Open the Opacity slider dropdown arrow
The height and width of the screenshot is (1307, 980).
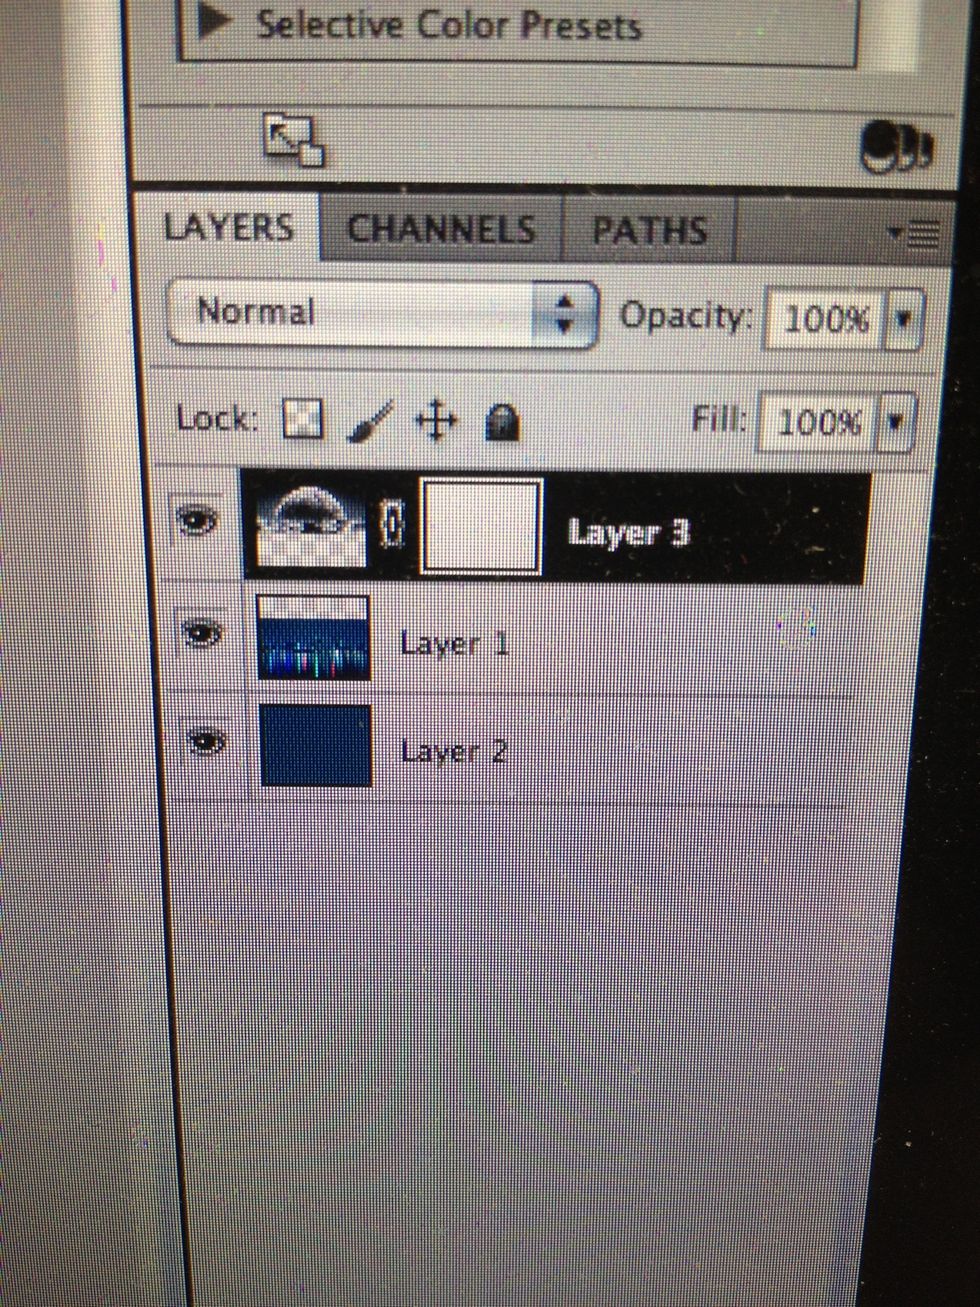(904, 320)
